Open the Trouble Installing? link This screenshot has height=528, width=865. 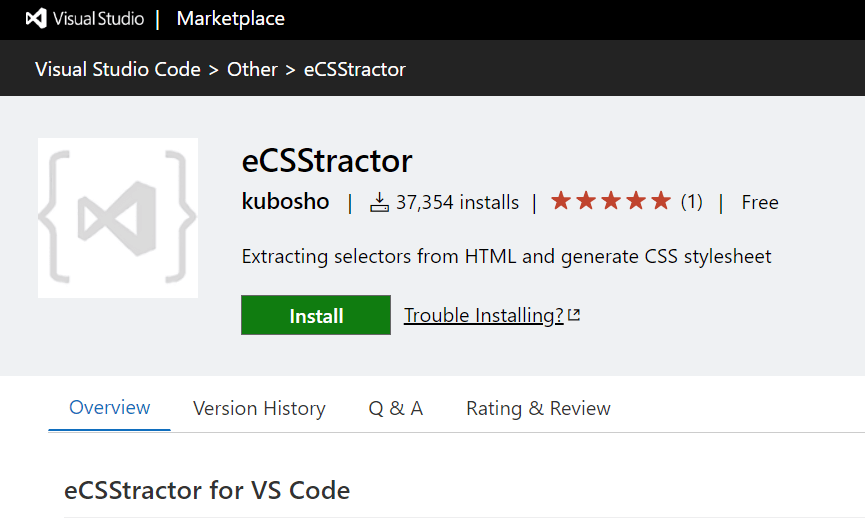(484, 315)
